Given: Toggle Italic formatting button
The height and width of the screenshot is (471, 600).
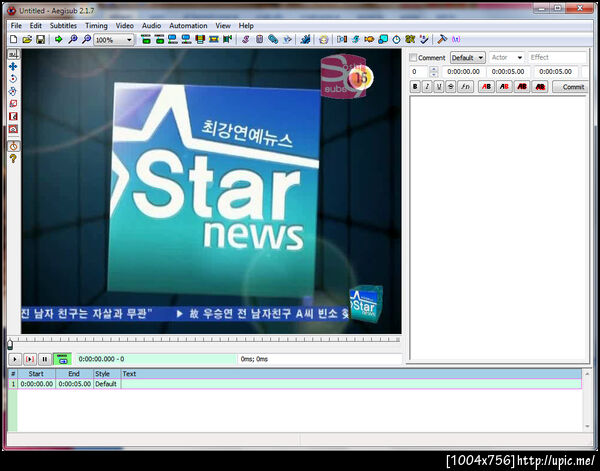Looking at the screenshot, I should pyautogui.click(x=427, y=87).
